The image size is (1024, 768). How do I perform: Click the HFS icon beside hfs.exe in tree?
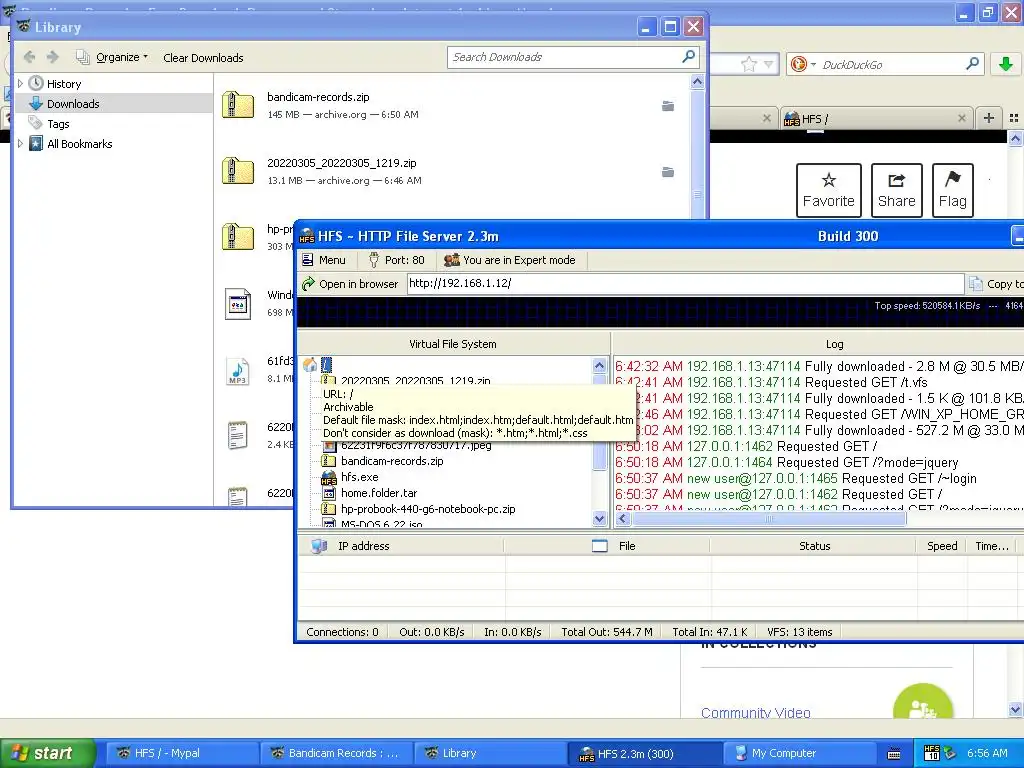[x=328, y=477]
